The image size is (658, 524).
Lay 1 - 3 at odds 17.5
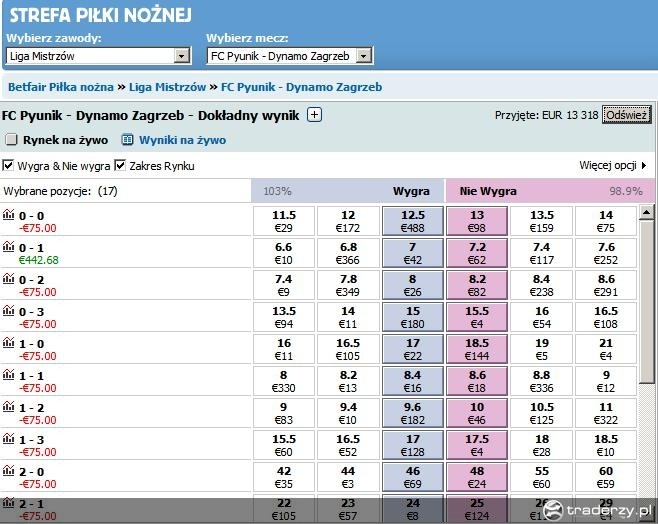point(477,445)
